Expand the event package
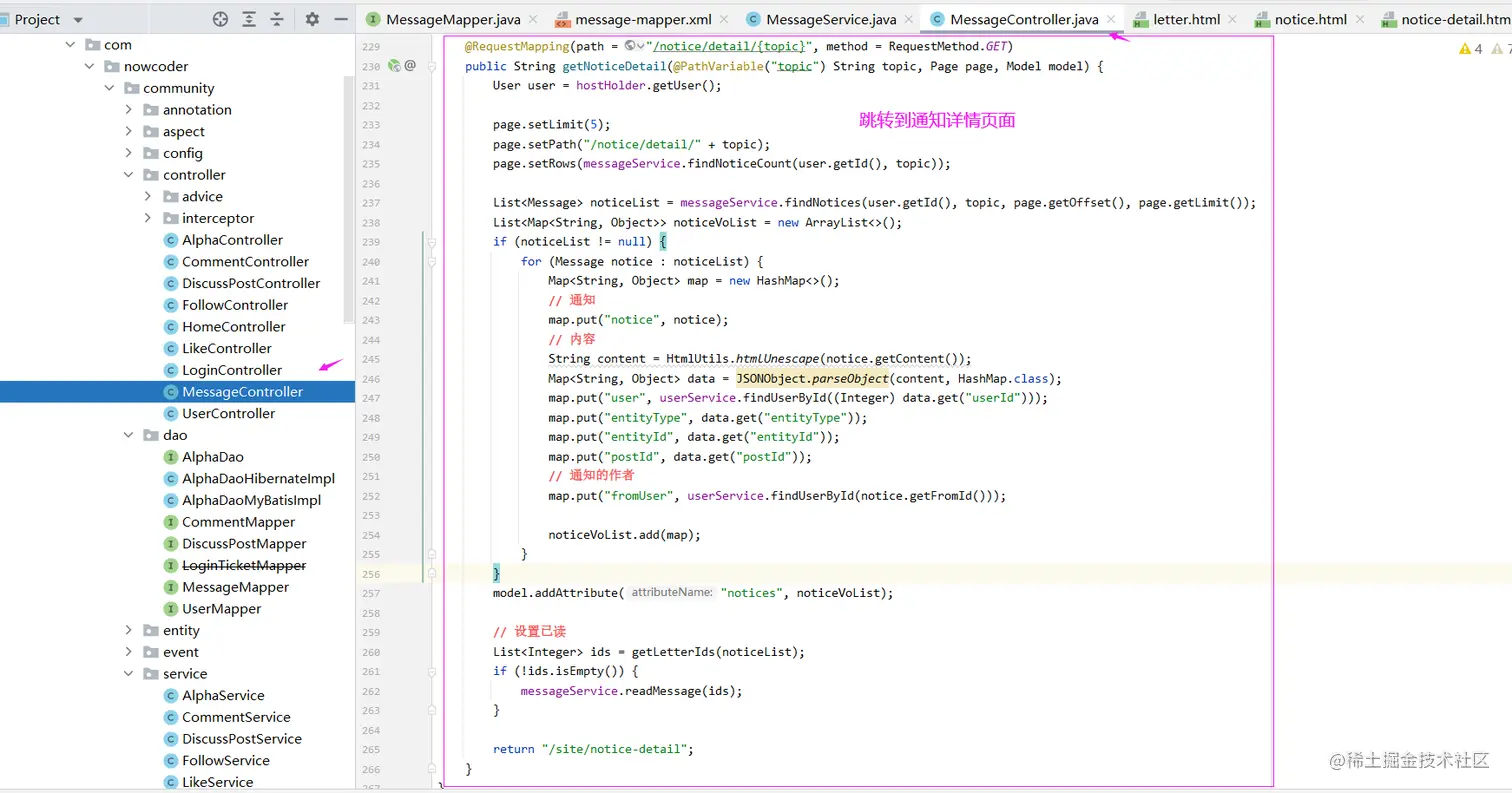 (128, 652)
